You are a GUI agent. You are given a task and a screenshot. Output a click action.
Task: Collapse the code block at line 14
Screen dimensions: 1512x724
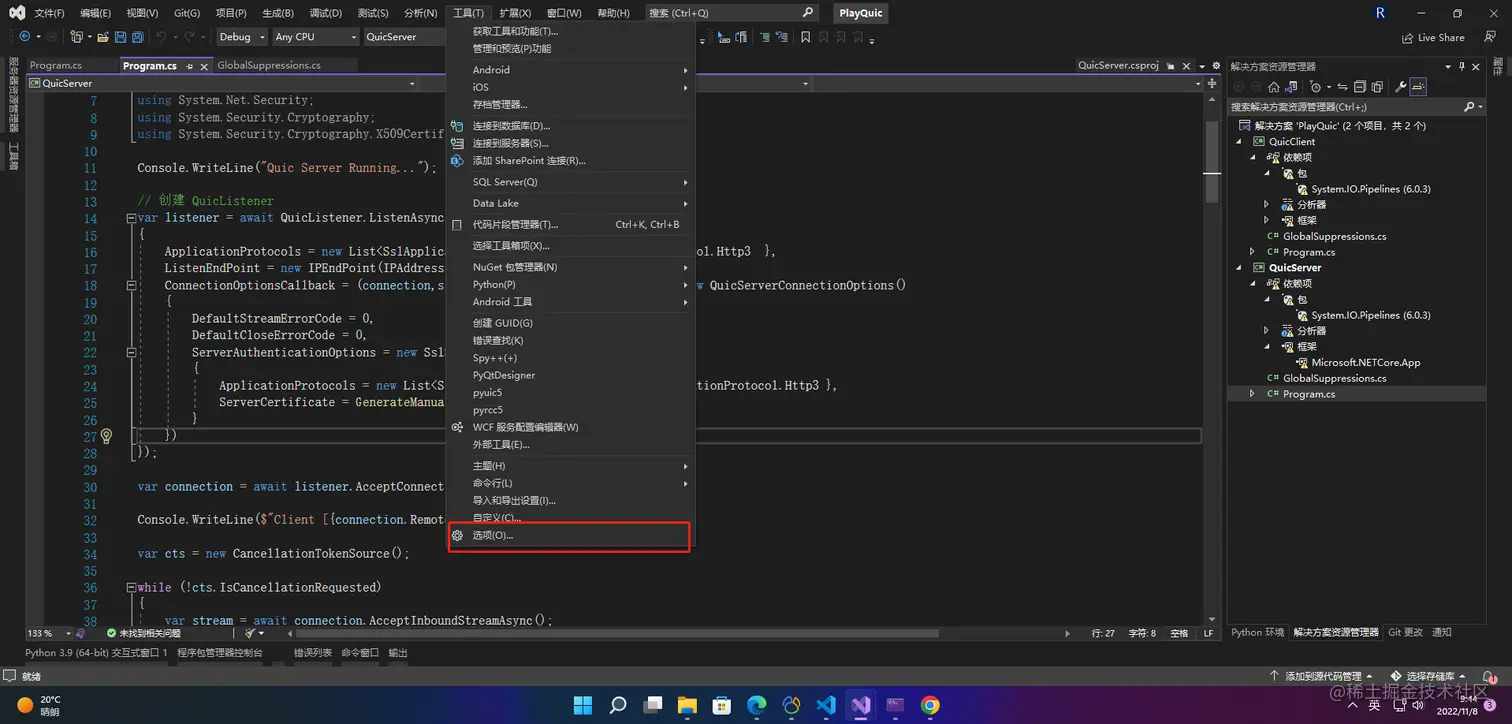coord(131,218)
